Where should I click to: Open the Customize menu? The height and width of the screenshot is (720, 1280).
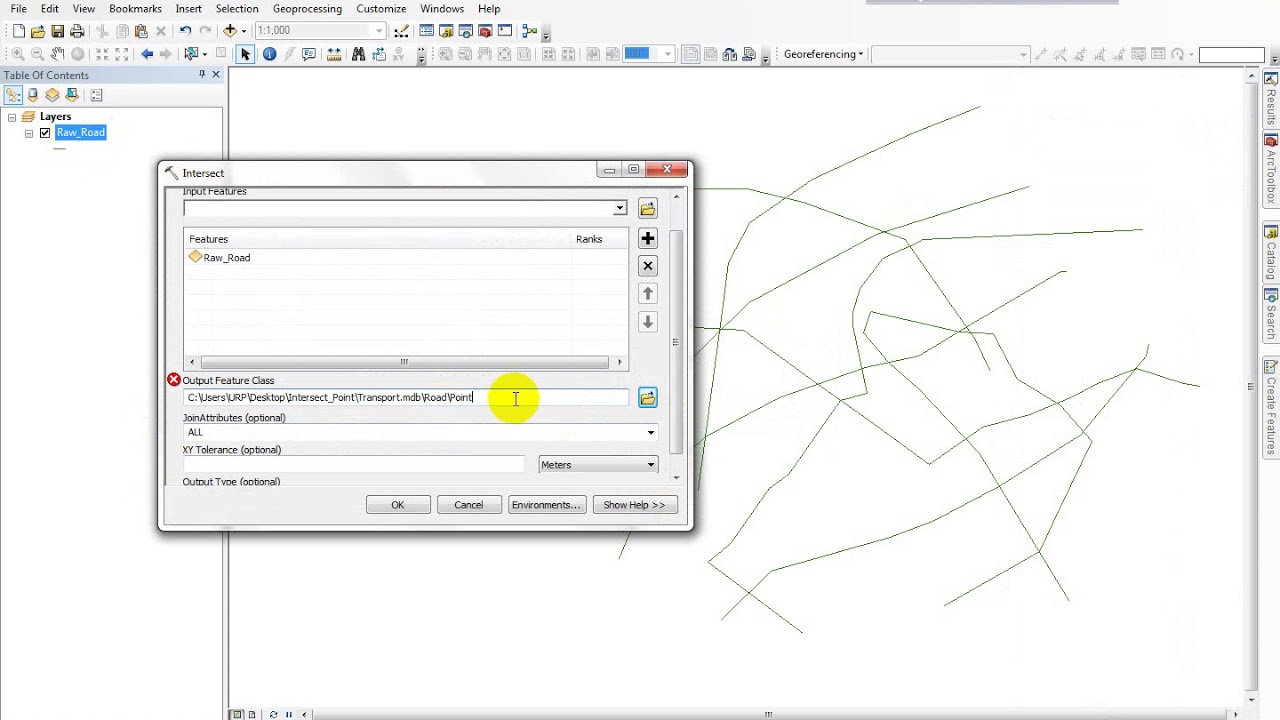click(381, 9)
